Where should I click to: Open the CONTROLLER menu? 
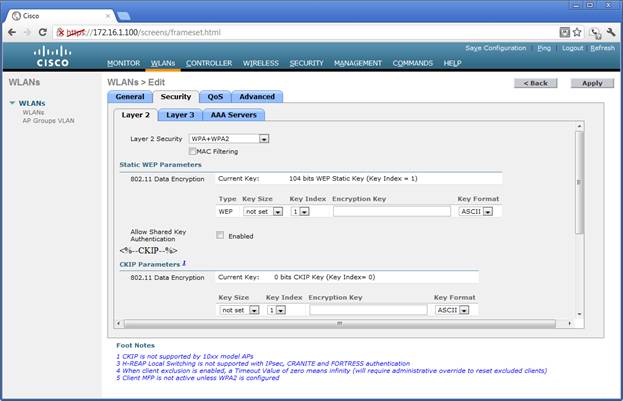(209, 63)
